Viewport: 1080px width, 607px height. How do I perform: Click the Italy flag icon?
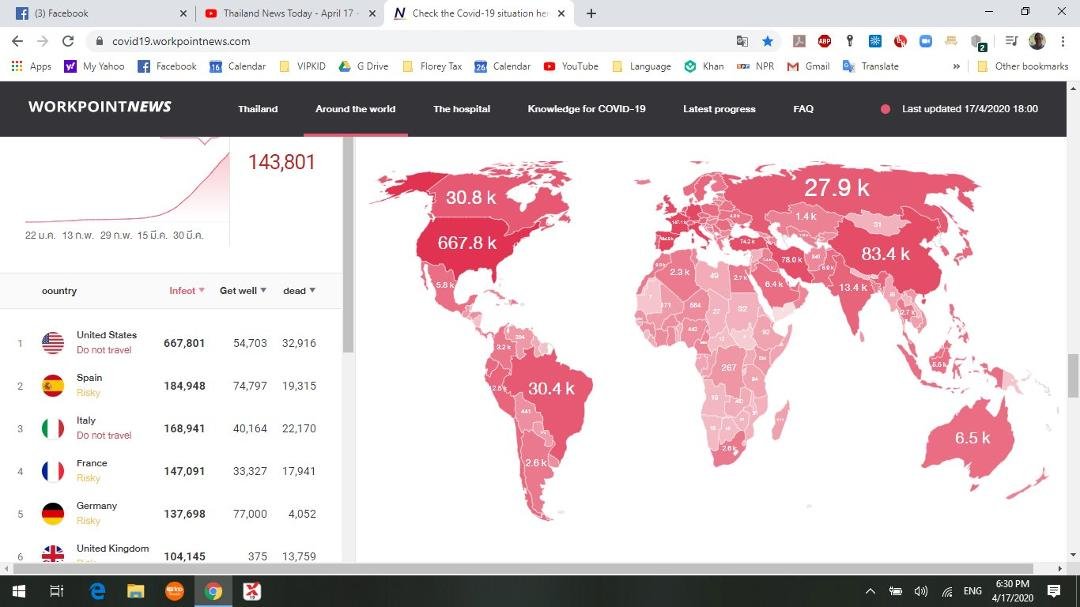coord(53,428)
